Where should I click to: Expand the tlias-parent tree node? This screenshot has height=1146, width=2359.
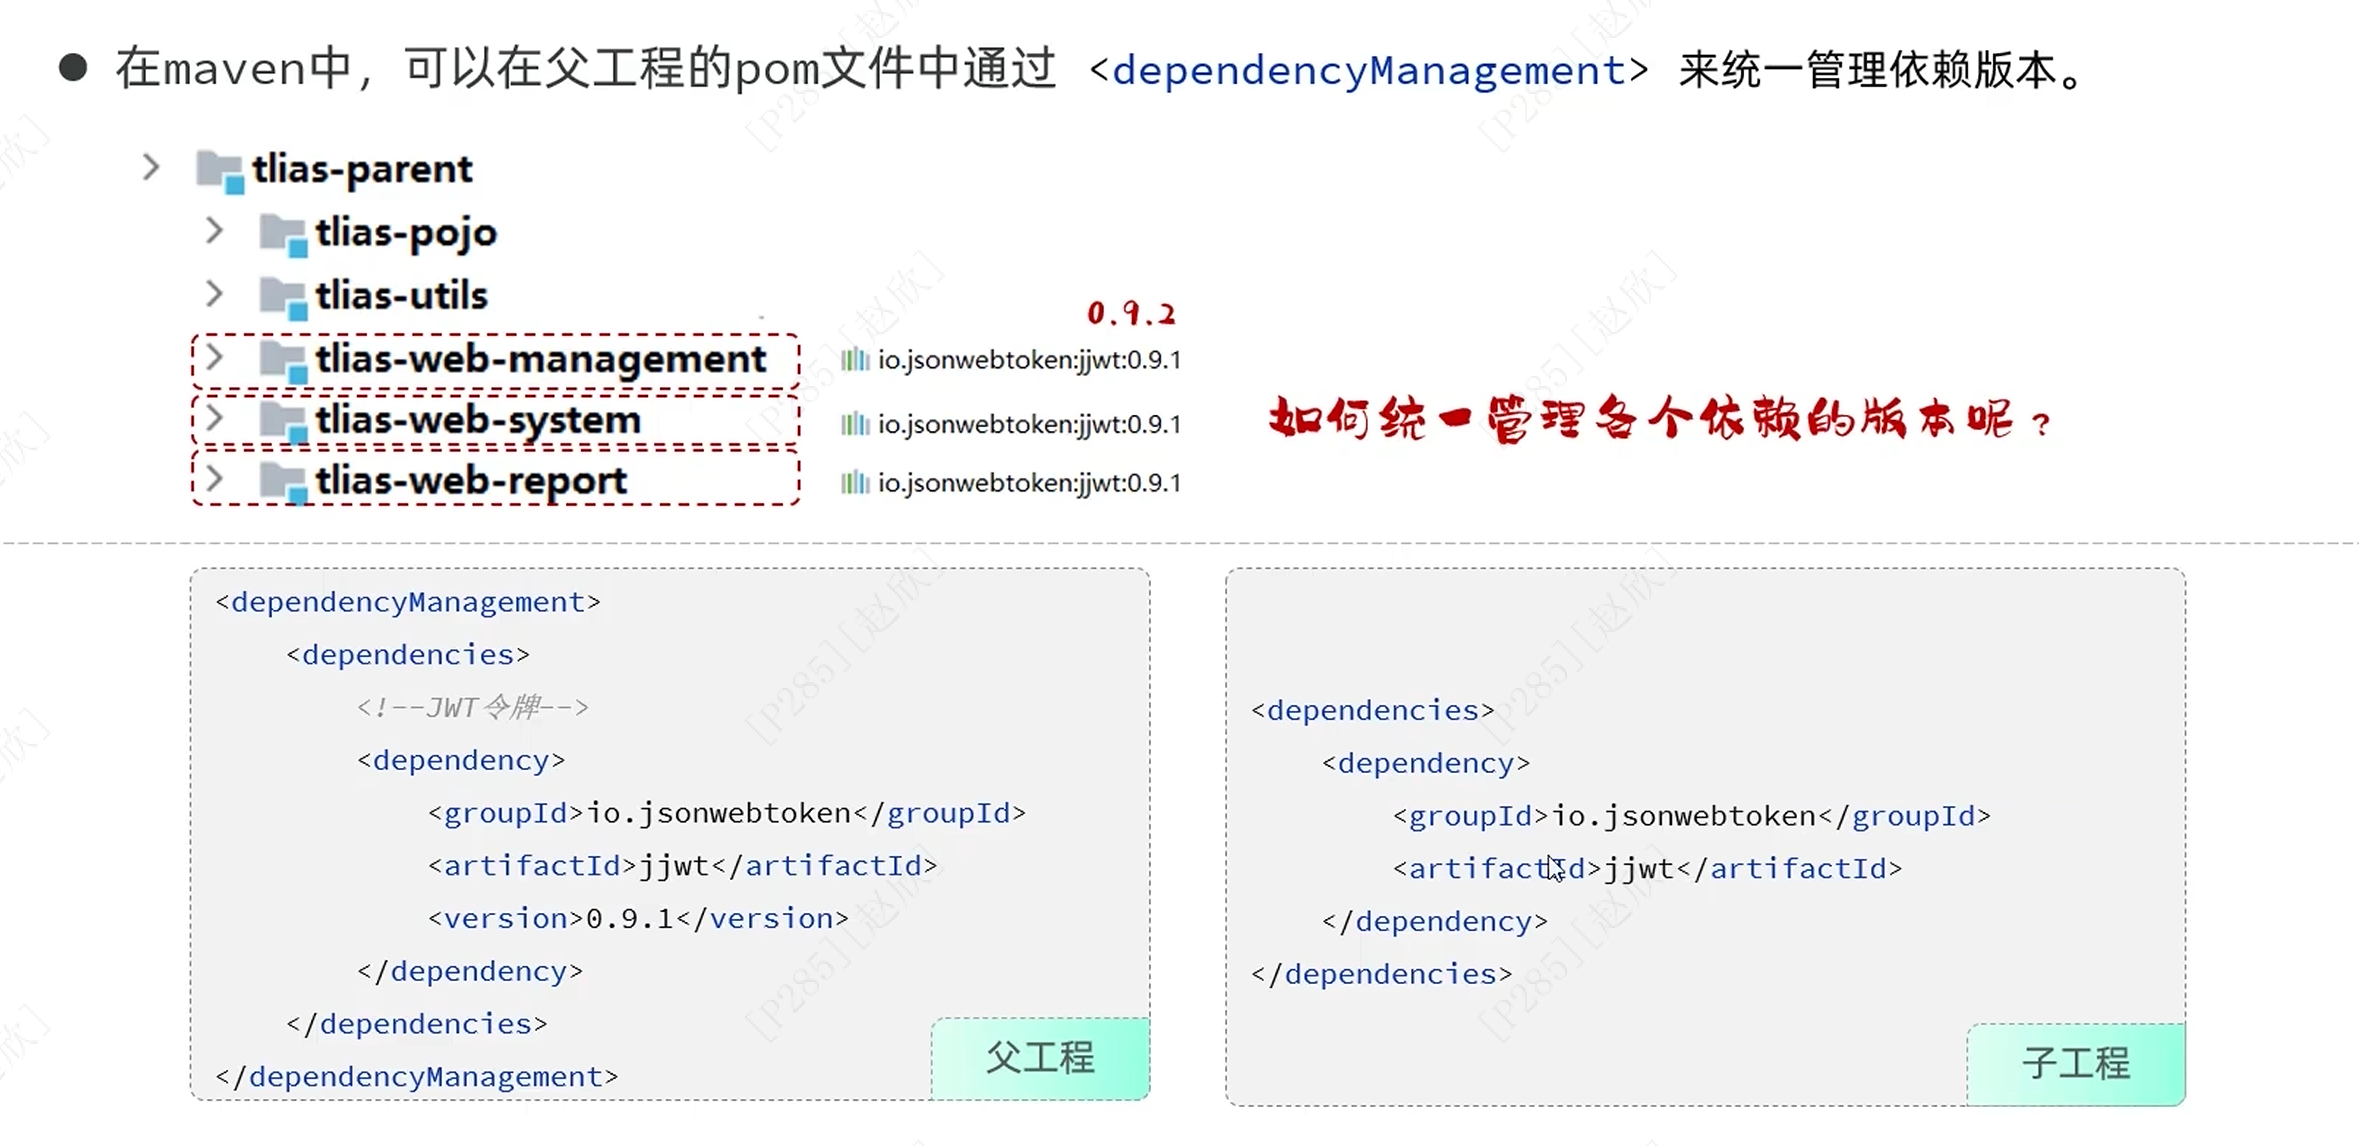tap(151, 167)
